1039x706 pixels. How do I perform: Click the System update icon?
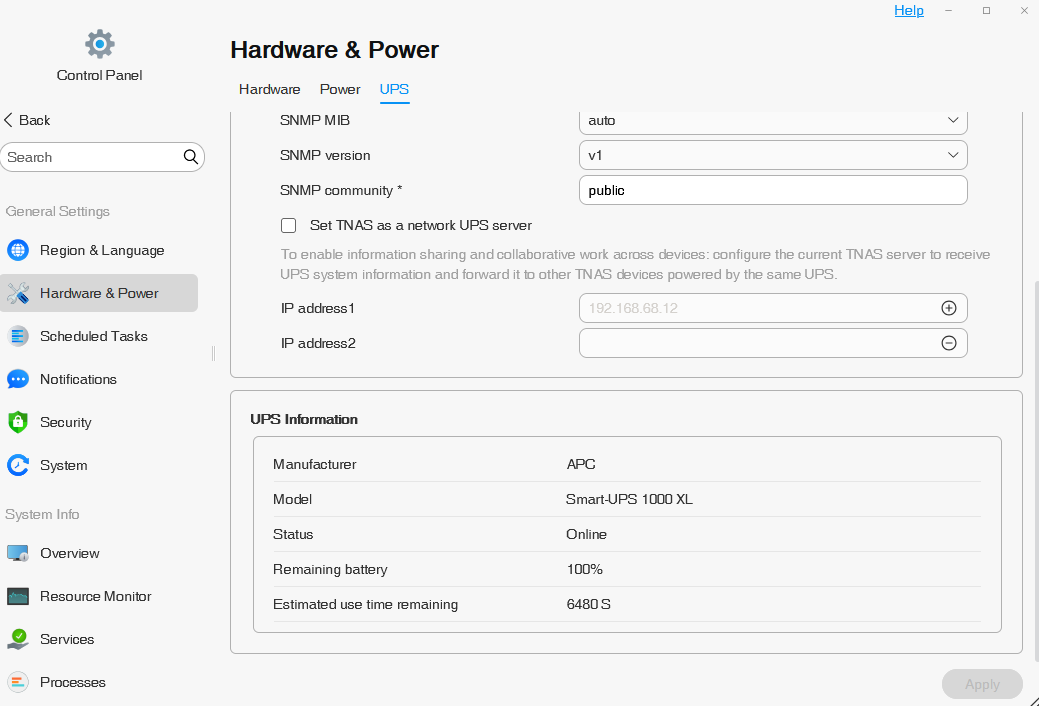coord(18,465)
